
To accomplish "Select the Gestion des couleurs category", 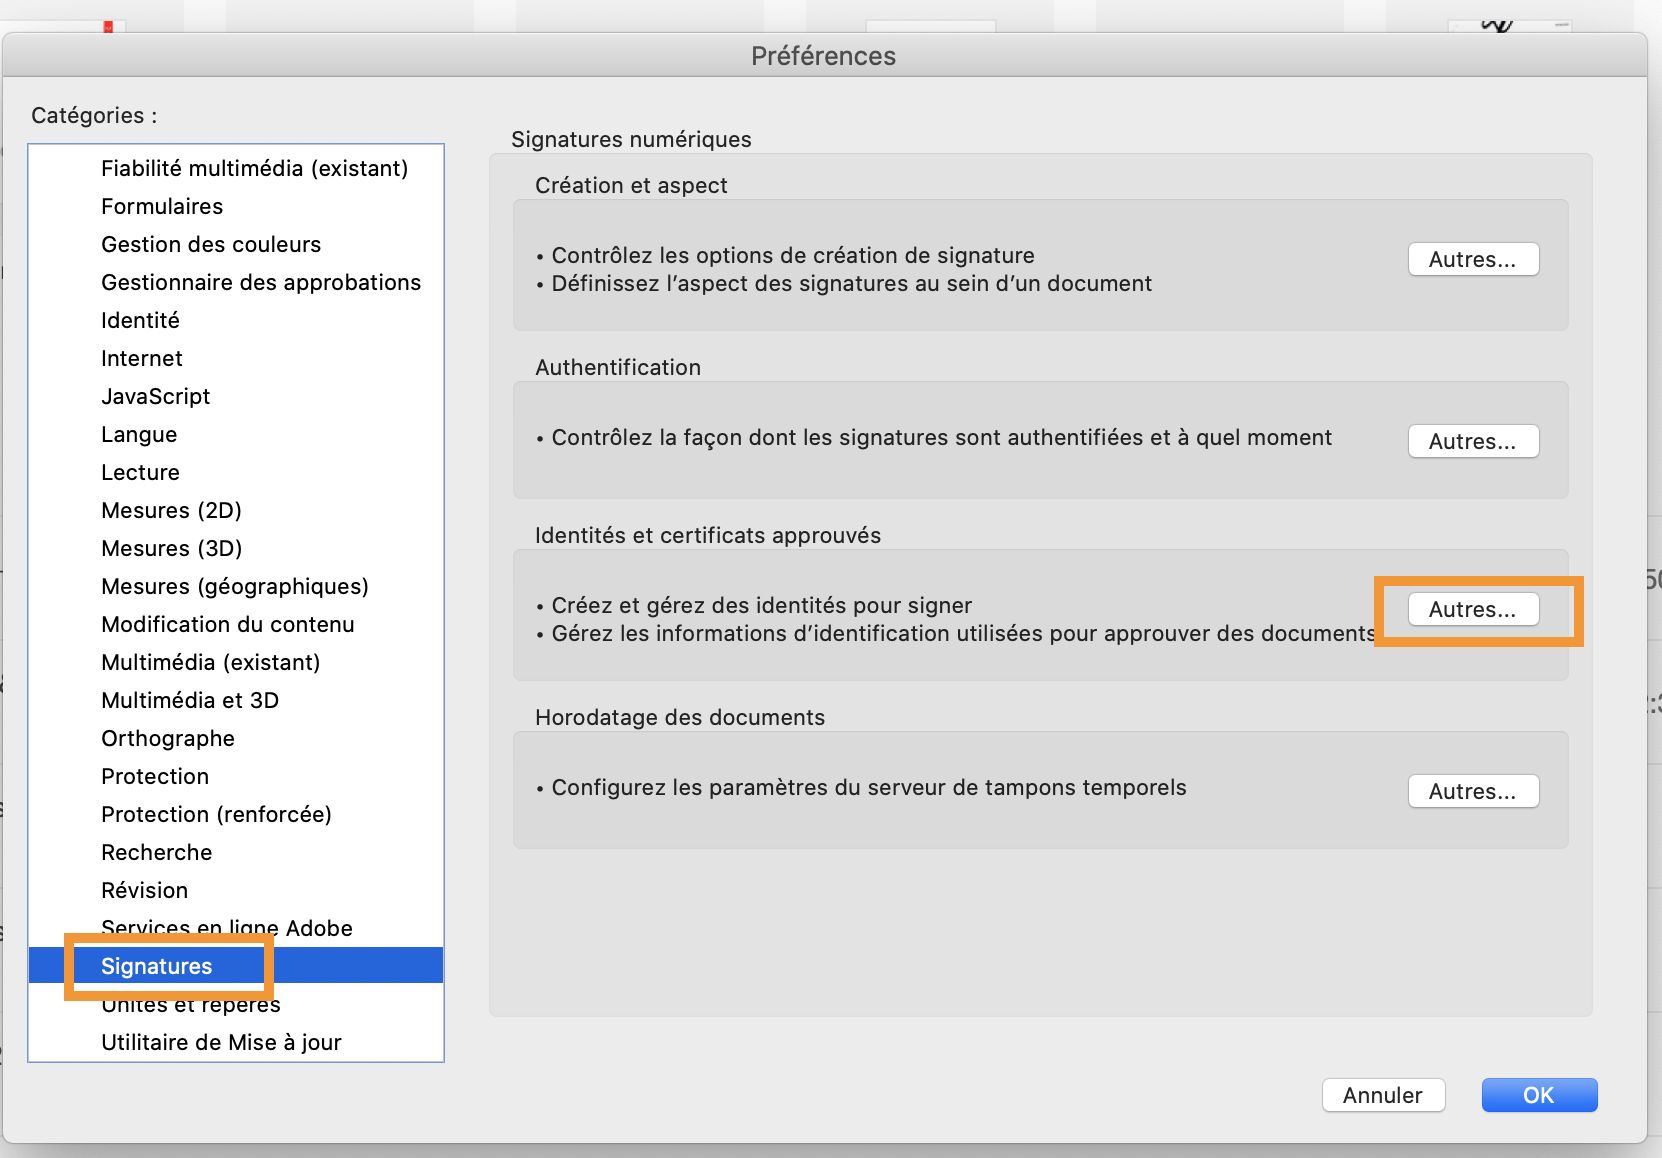I will 210,244.
